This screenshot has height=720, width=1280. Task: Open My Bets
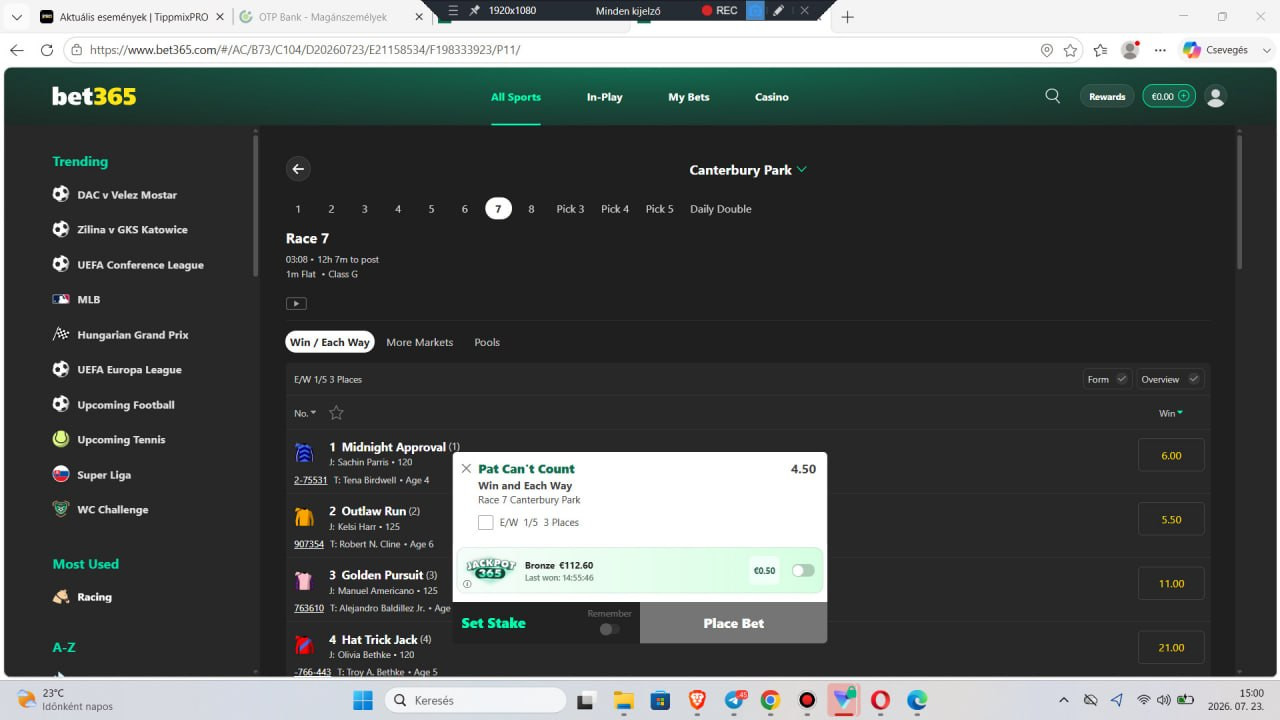point(689,97)
